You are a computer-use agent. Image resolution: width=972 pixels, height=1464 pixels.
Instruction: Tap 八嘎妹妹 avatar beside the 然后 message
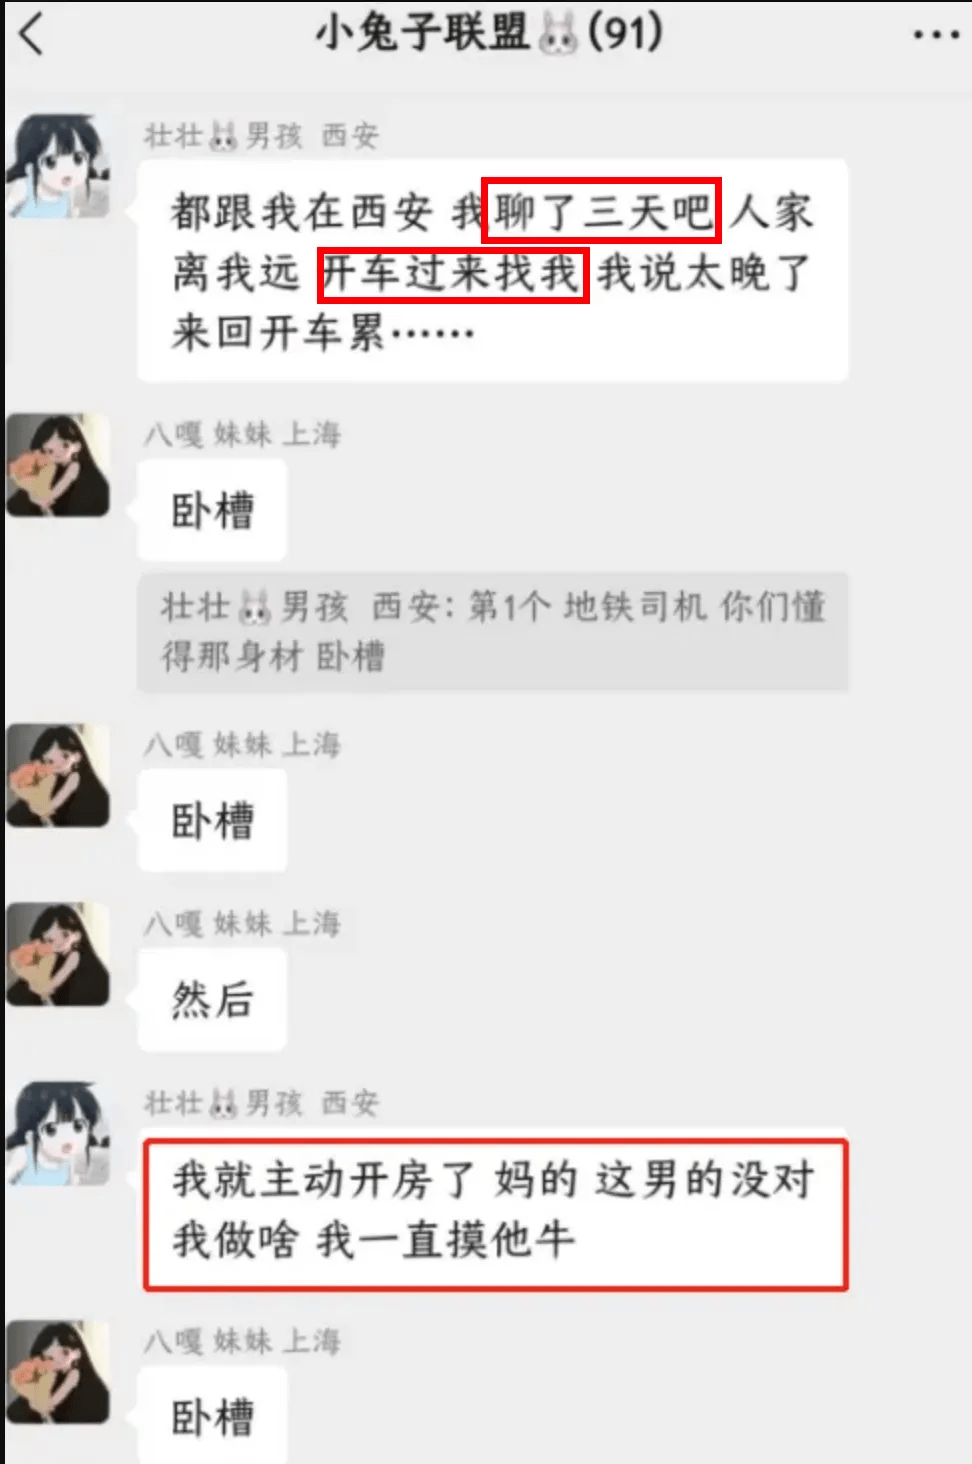(58, 954)
